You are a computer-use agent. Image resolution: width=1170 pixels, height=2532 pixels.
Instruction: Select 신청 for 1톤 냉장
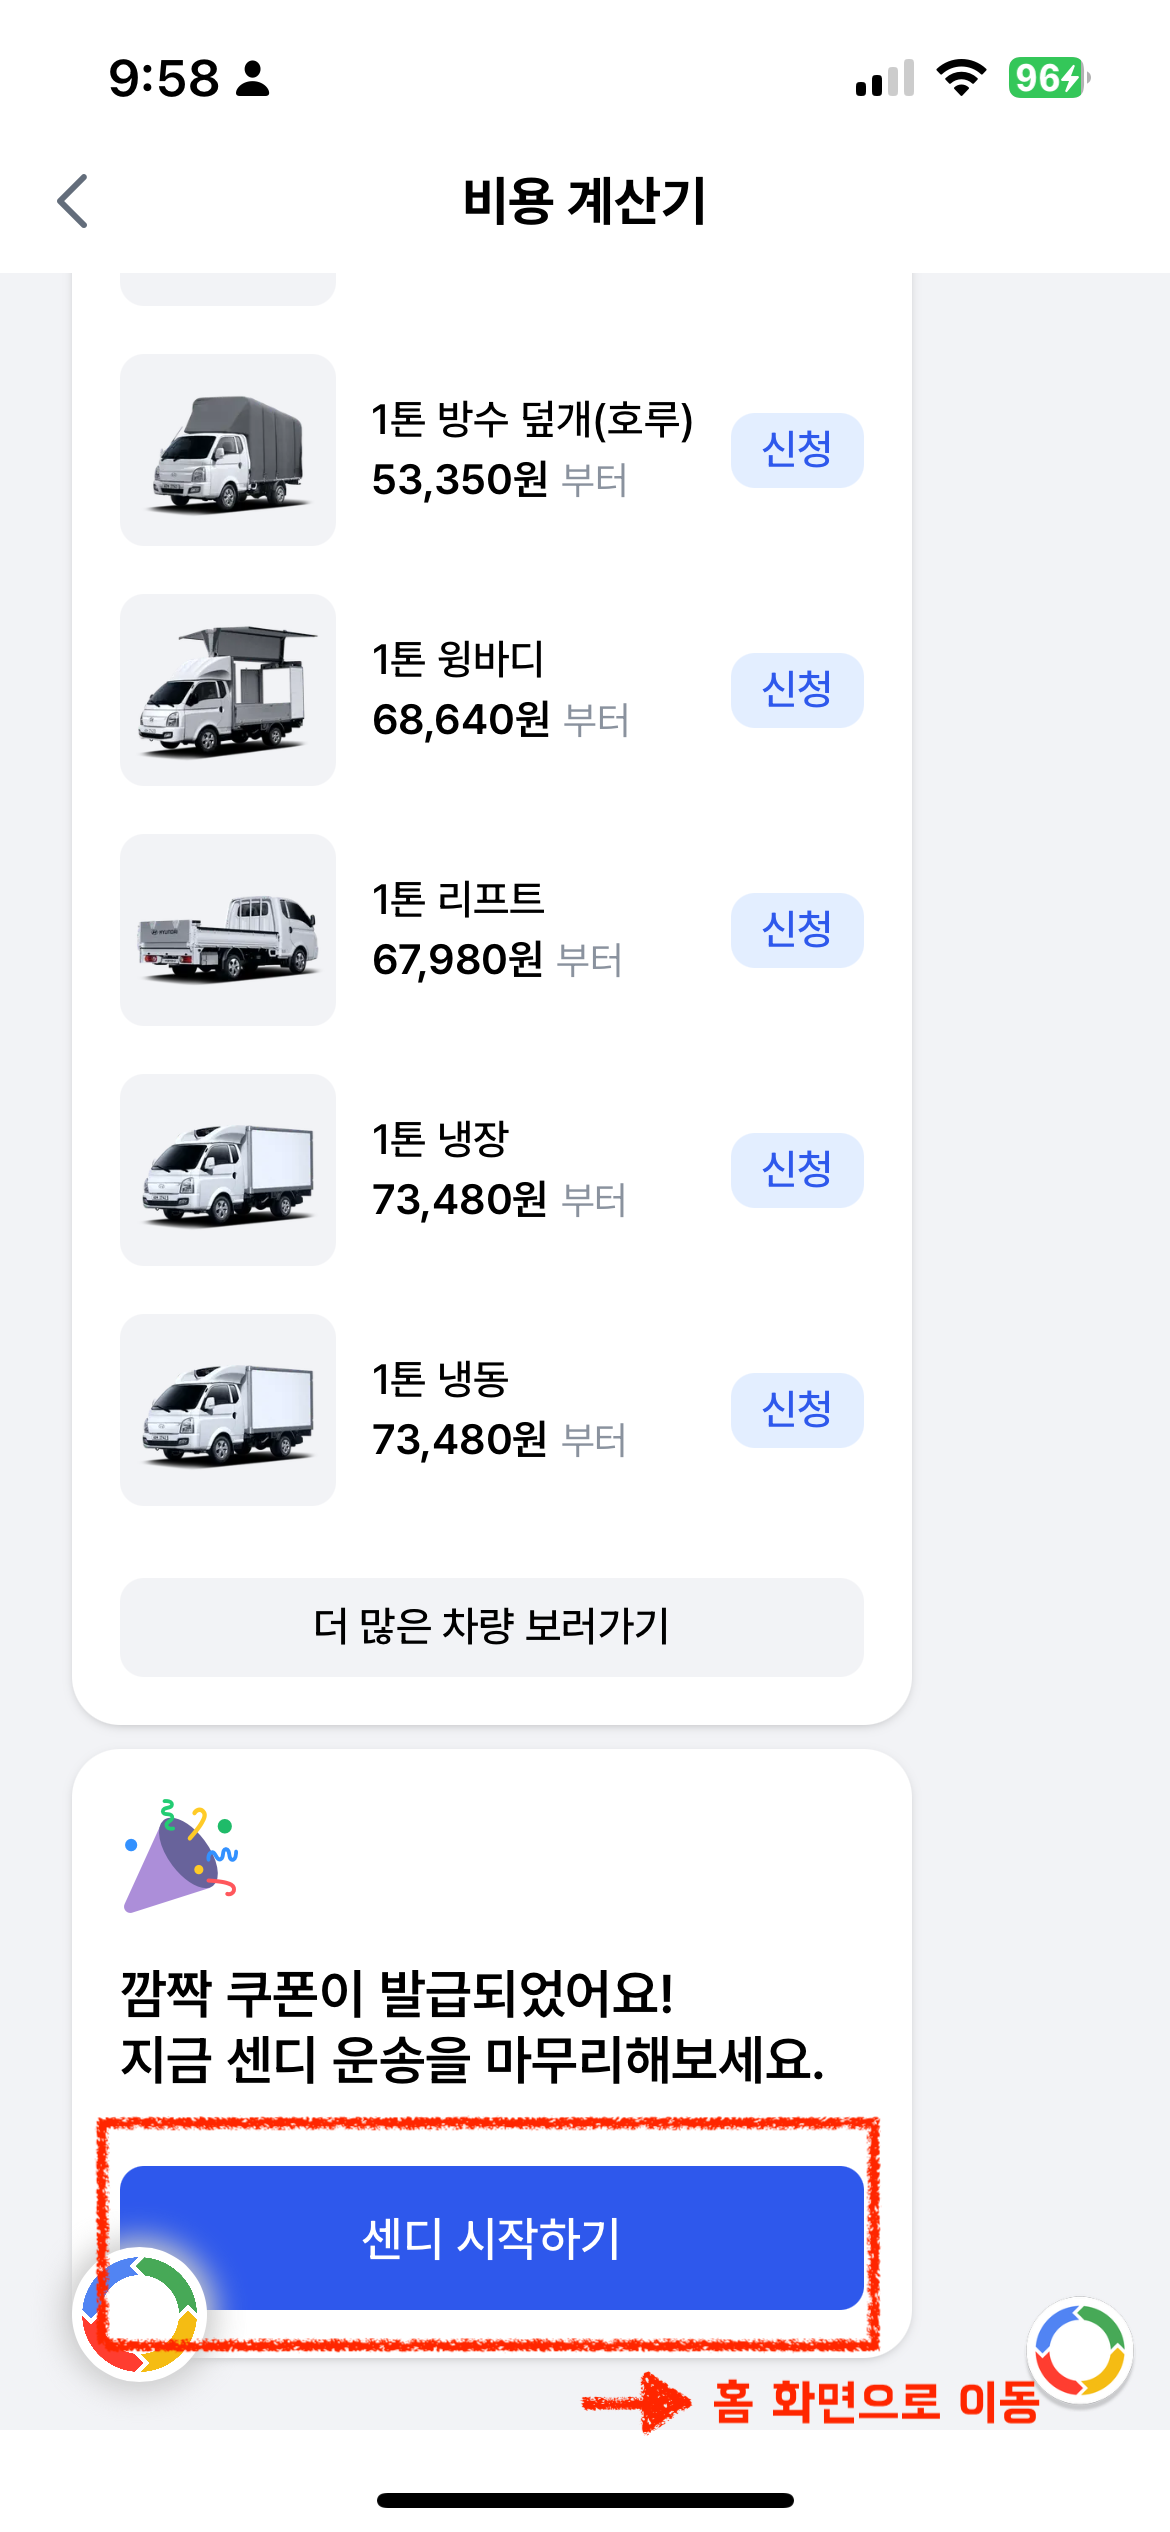797,1170
